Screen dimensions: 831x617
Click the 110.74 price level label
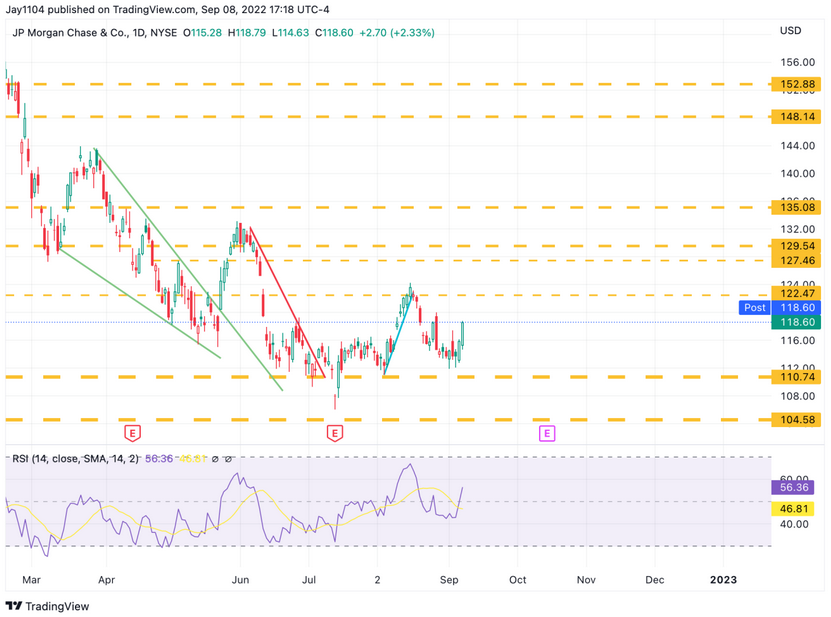click(x=796, y=377)
